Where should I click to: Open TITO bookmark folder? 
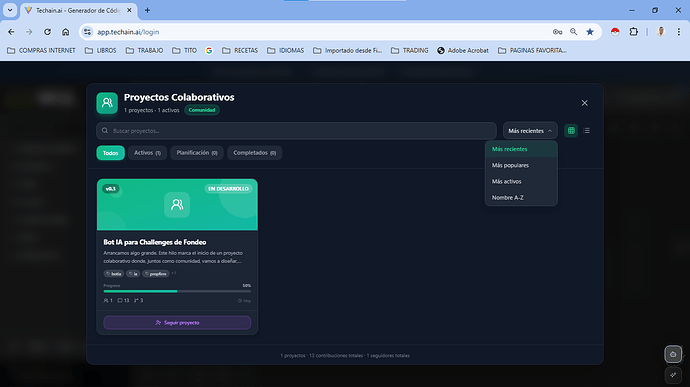point(184,51)
